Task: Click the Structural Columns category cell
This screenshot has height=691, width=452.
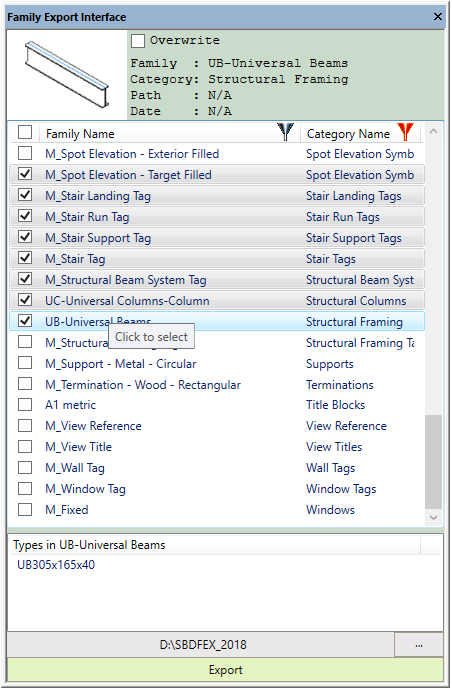Action: pos(356,301)
